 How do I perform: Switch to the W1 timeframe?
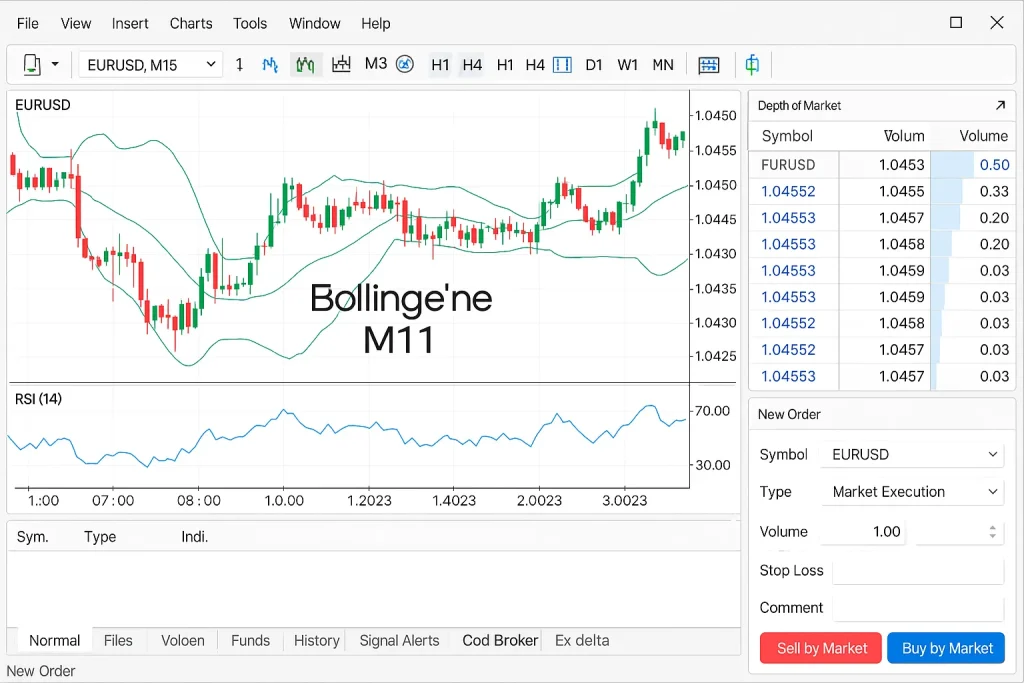pos(627,65)
